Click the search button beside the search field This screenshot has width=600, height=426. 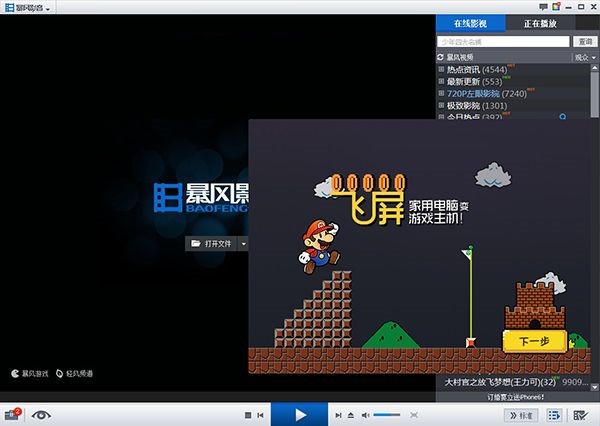point(585,42)
